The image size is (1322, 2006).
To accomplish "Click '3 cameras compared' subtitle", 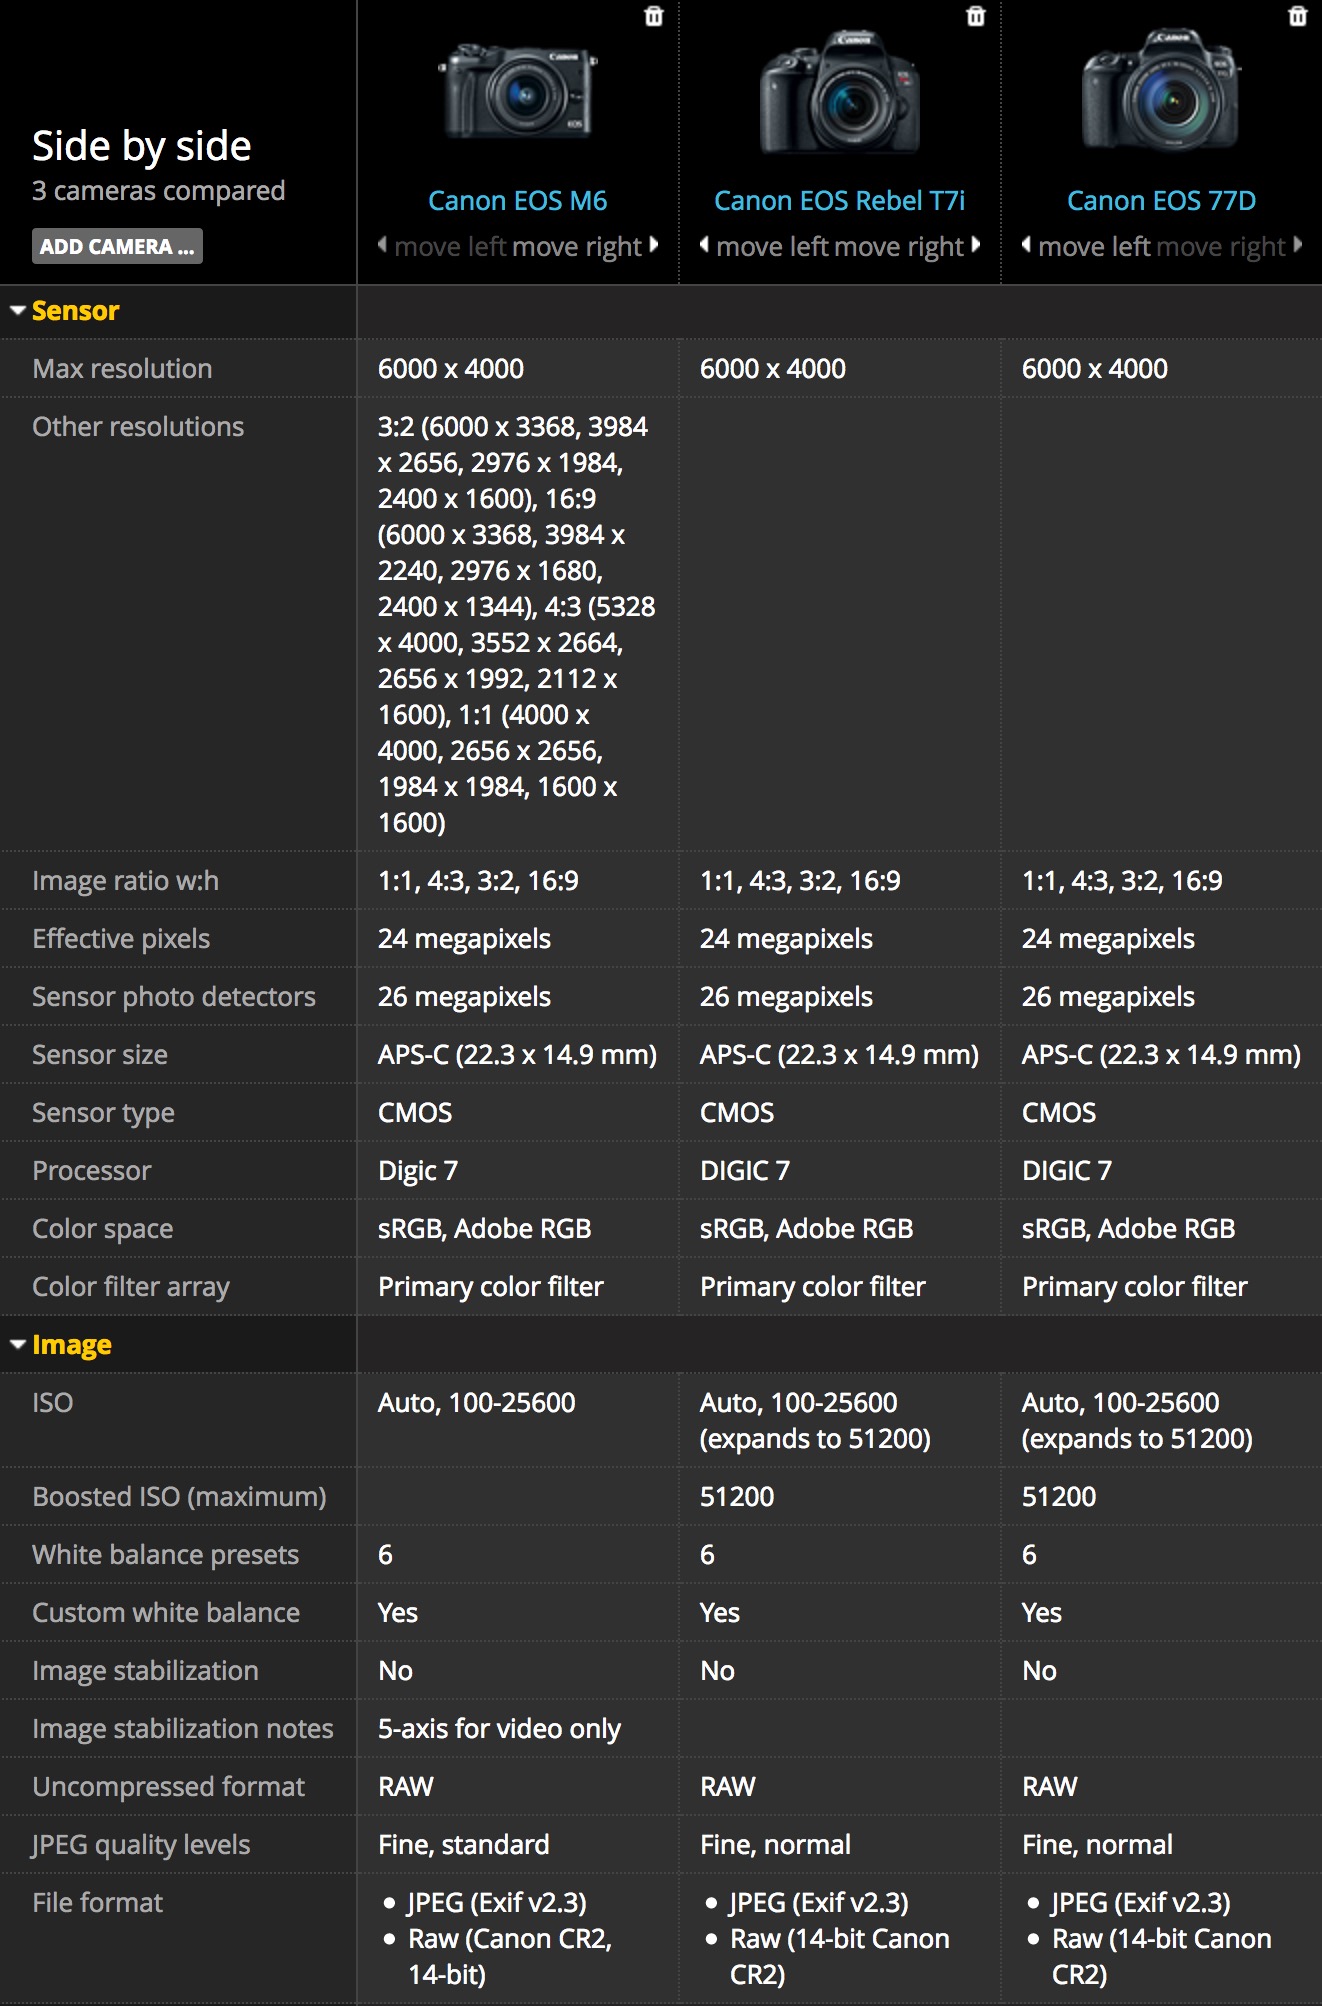I will [x=159, y=191].
